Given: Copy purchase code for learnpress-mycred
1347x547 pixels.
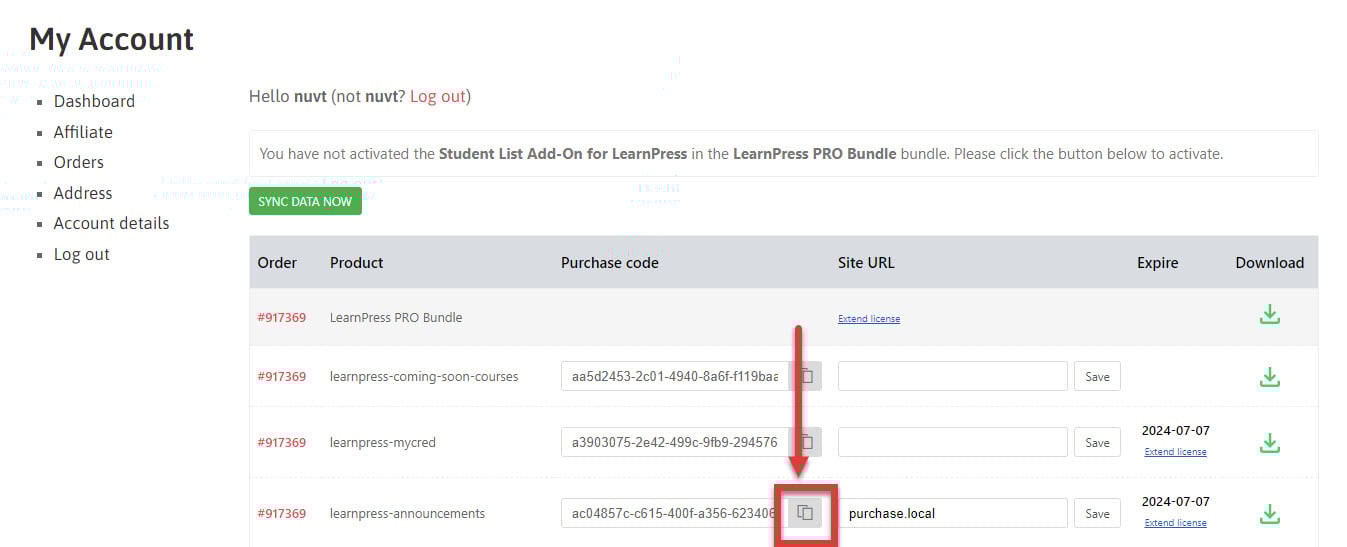Looking at the screenshot, I should tap(805, 442).
